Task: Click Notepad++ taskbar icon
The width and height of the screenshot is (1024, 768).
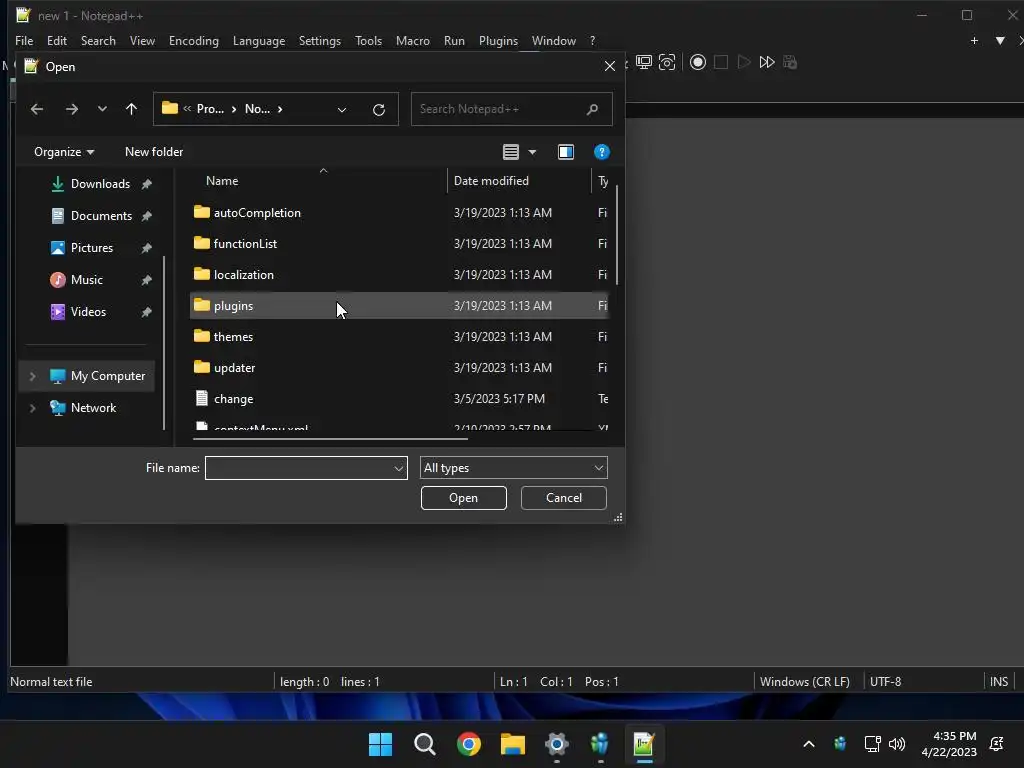Action: click(x=644, y=744)
